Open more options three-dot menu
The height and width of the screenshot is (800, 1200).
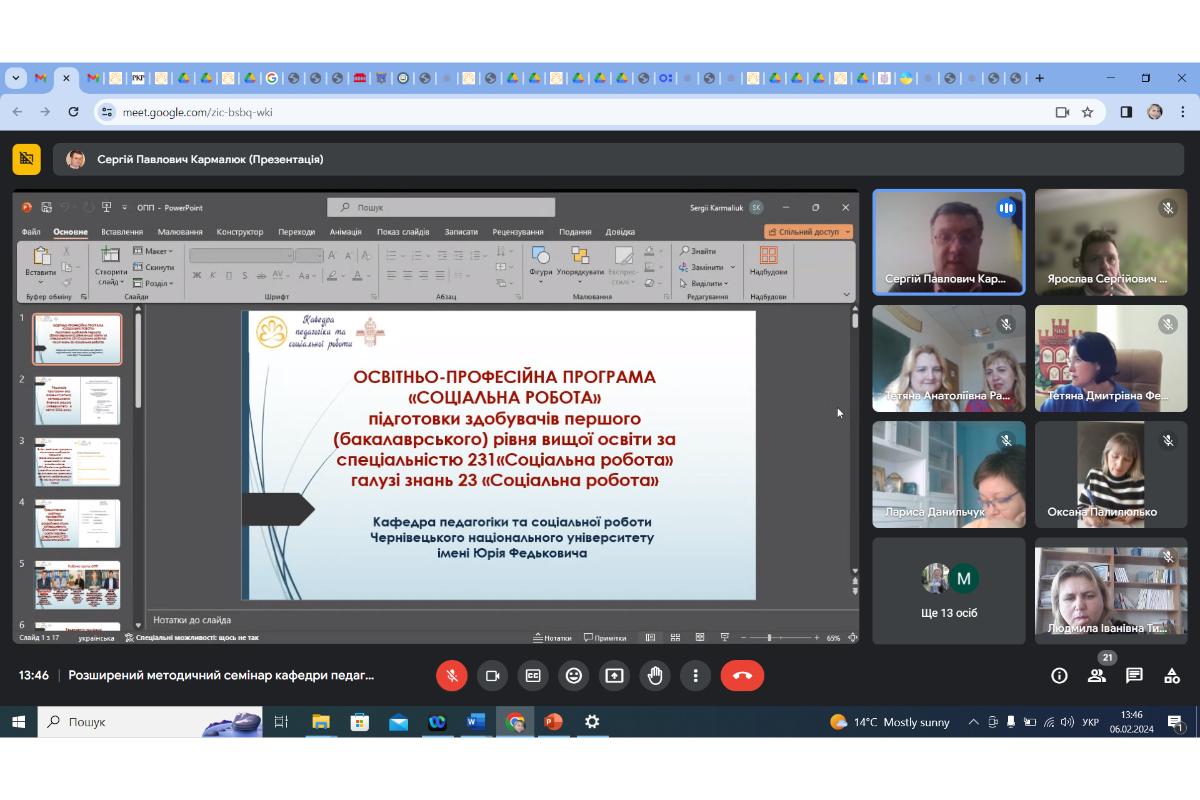[x=696, y=676]
